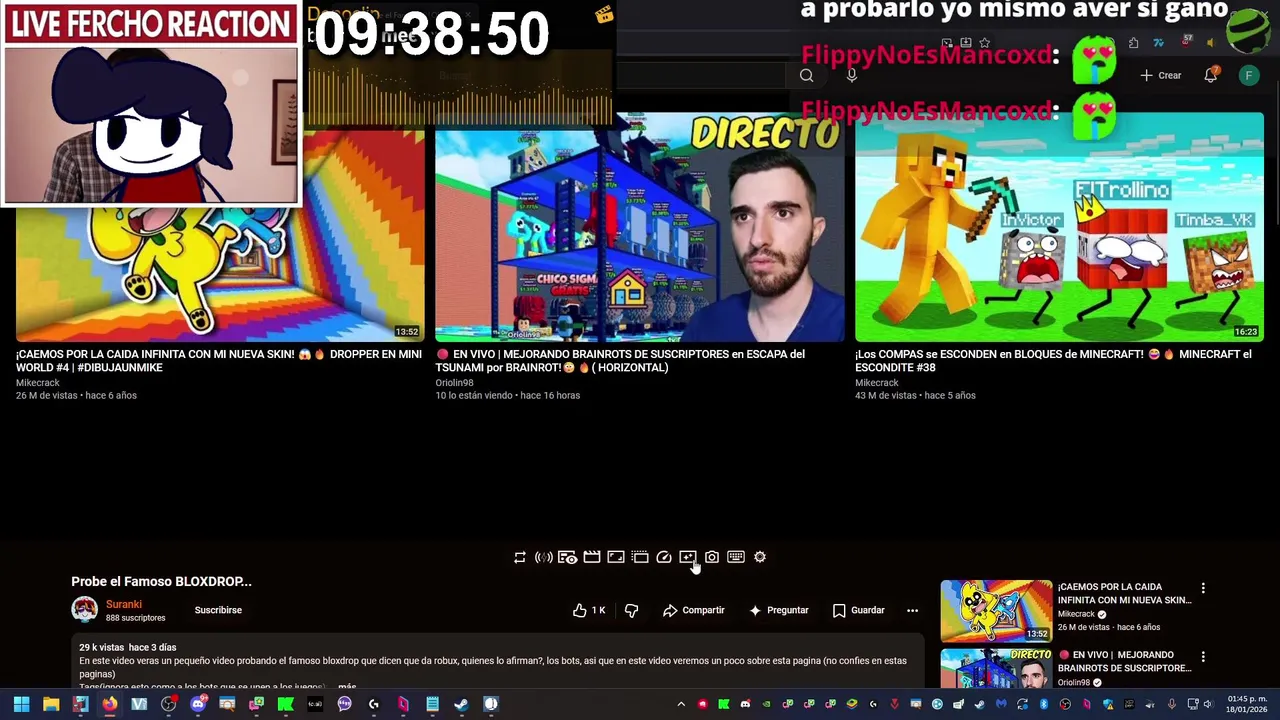Save video with Guardar button
This screenshot has width=1280, height=720.
coord(858,610)
